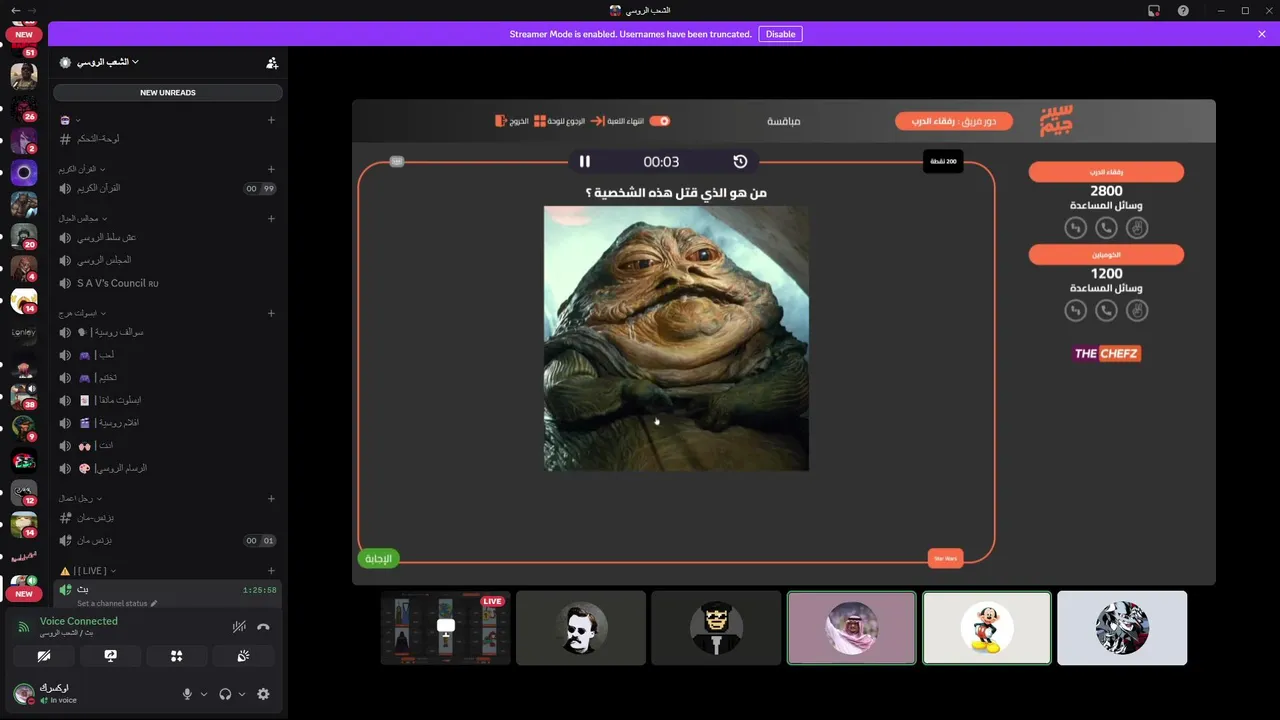1280x720 pixels.
Task: Add channel to القرآن الكريم category
Action: click(x=271, y=169)
